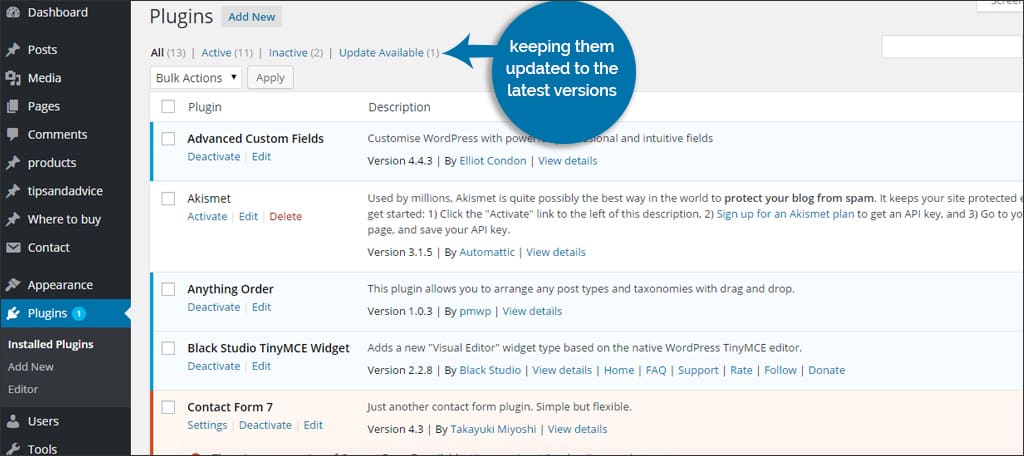Open the Appearance paintbrush icon
The width and height of the screenshot is (1024, 456).
point(12,285)
